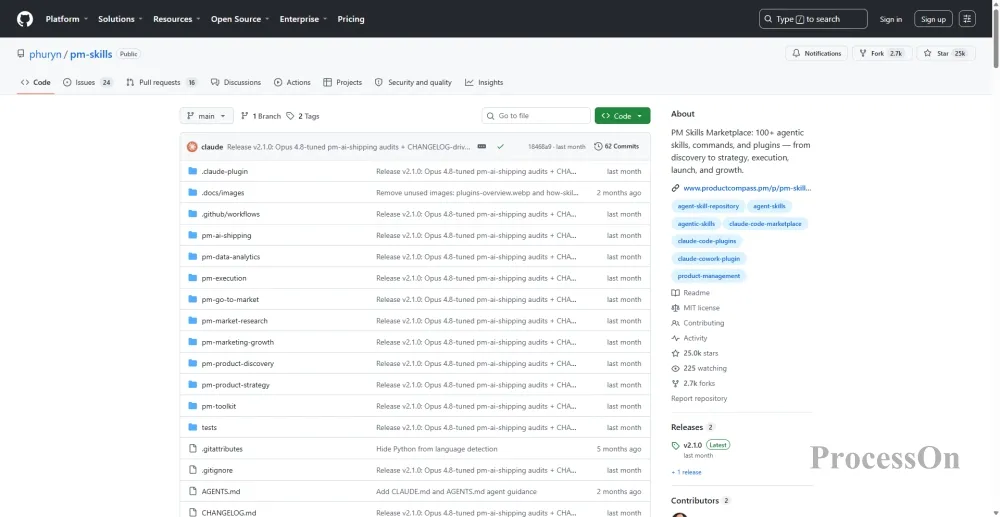Open the main branch dropdown
This screenshot has height=517, width=1000.
[207, 116]
